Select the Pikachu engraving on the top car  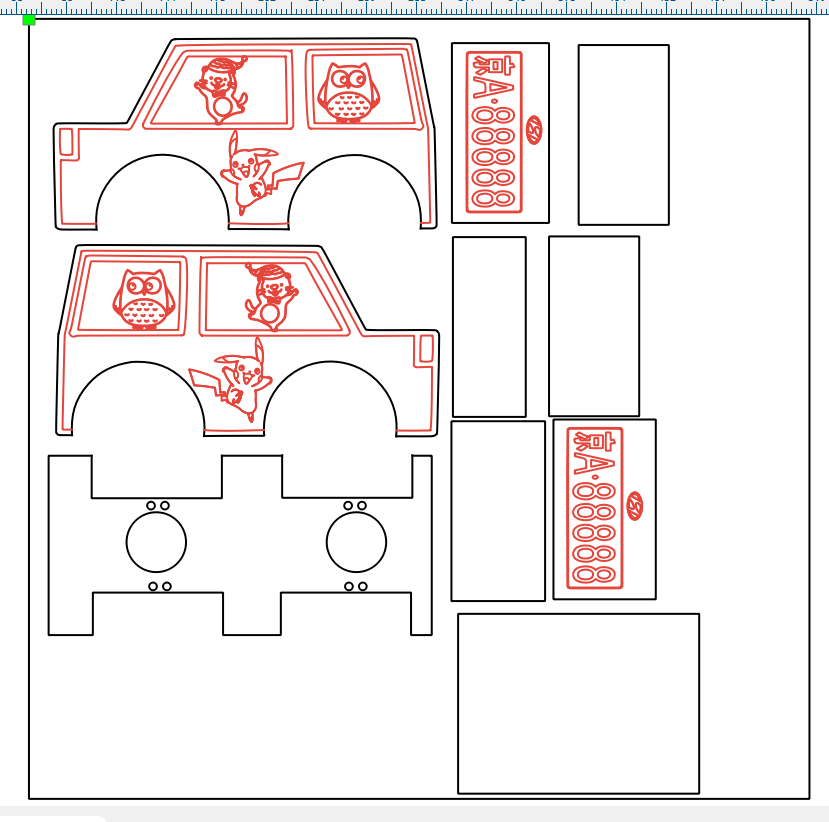coord(262,173)
